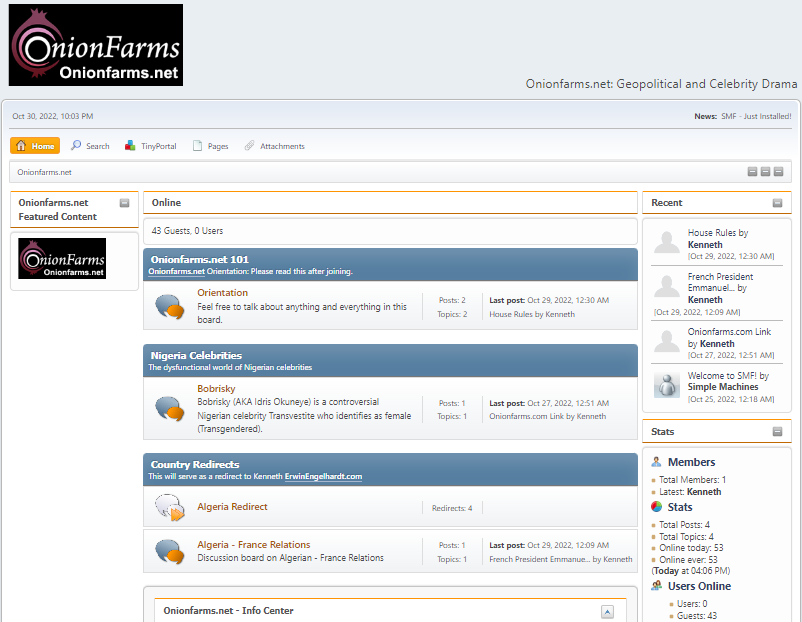The width and height of the screenshot is (802, 622).
Task: Open the featured OnionFarms thumbnail image
Action: [62, 258]
